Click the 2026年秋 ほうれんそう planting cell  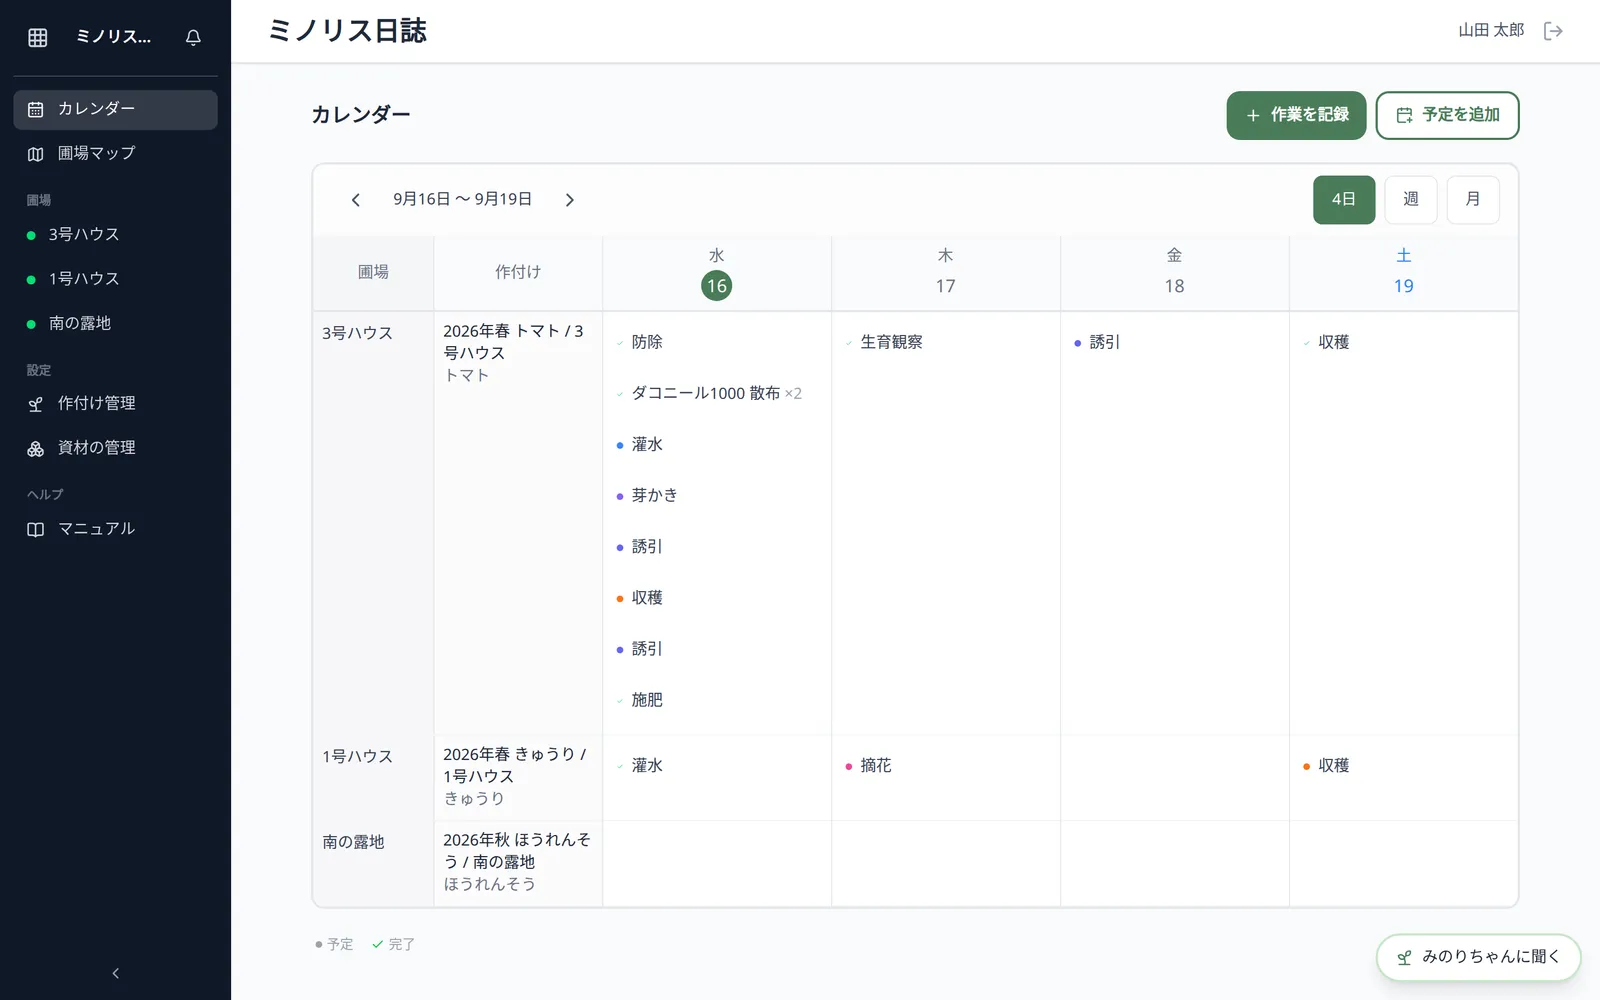click(518, 864)
